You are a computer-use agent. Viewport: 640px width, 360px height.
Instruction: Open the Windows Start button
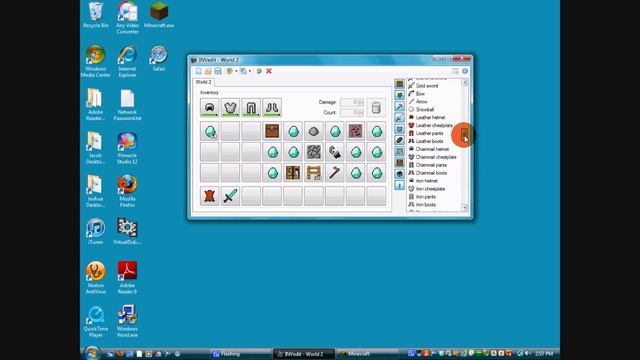92,353
